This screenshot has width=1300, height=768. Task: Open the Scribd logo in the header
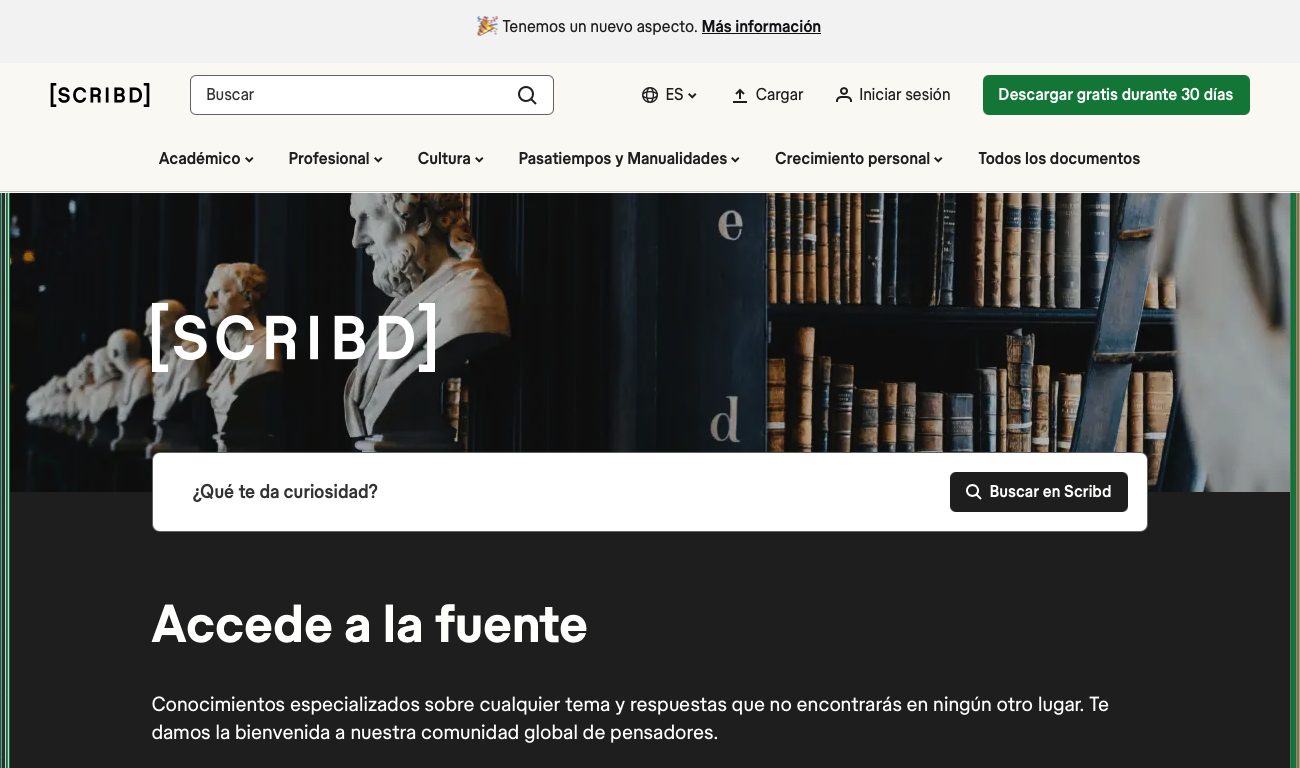pyautogui.click(x=100, y=95)
